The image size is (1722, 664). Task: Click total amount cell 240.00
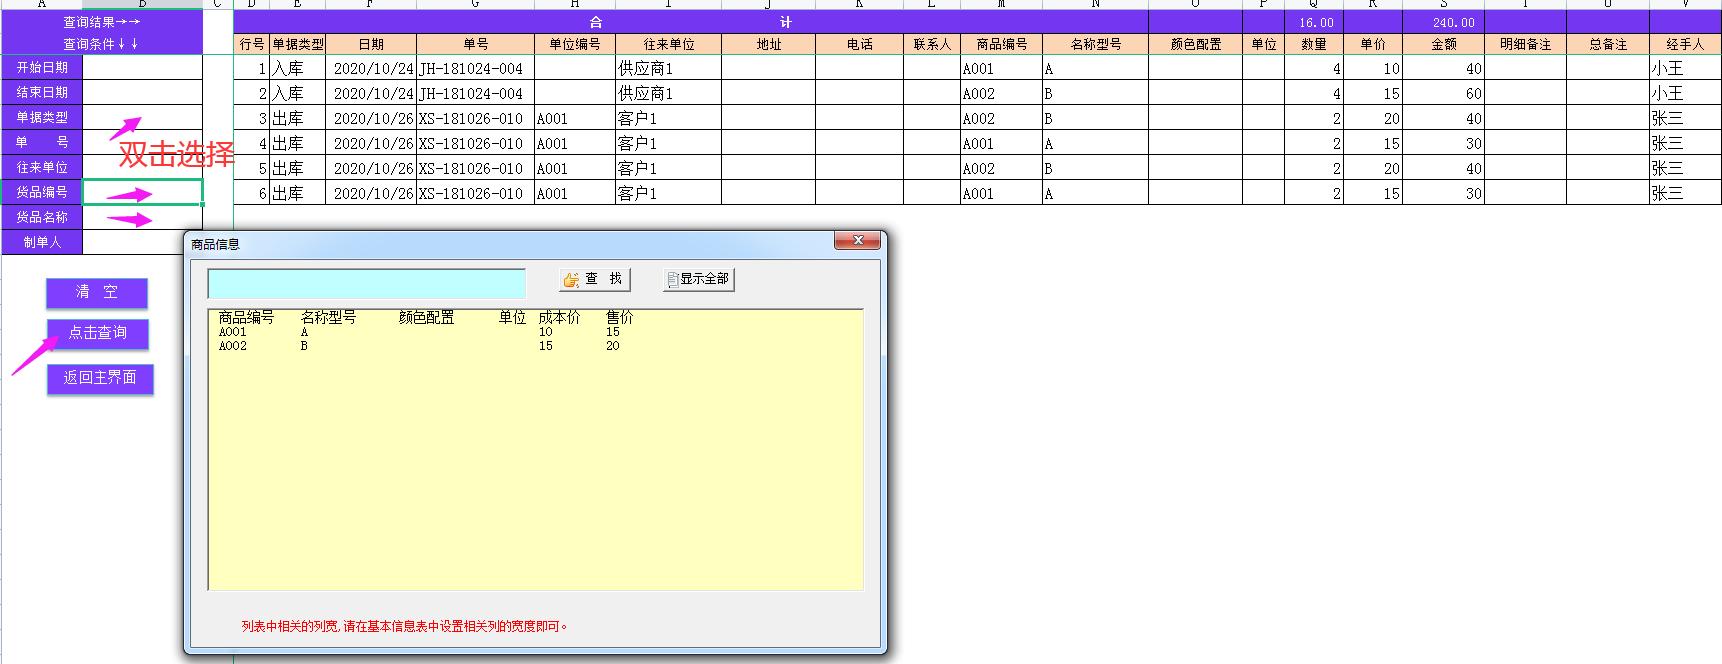(1444, 22)
